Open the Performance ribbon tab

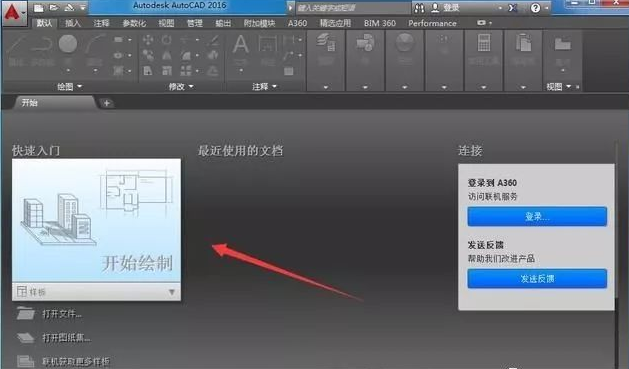432,23
